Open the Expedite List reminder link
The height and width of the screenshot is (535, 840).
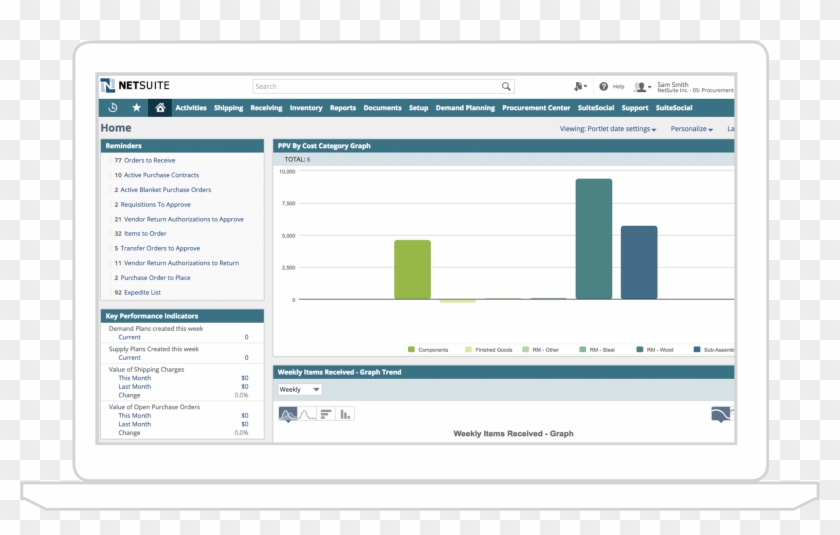(142, 293)
